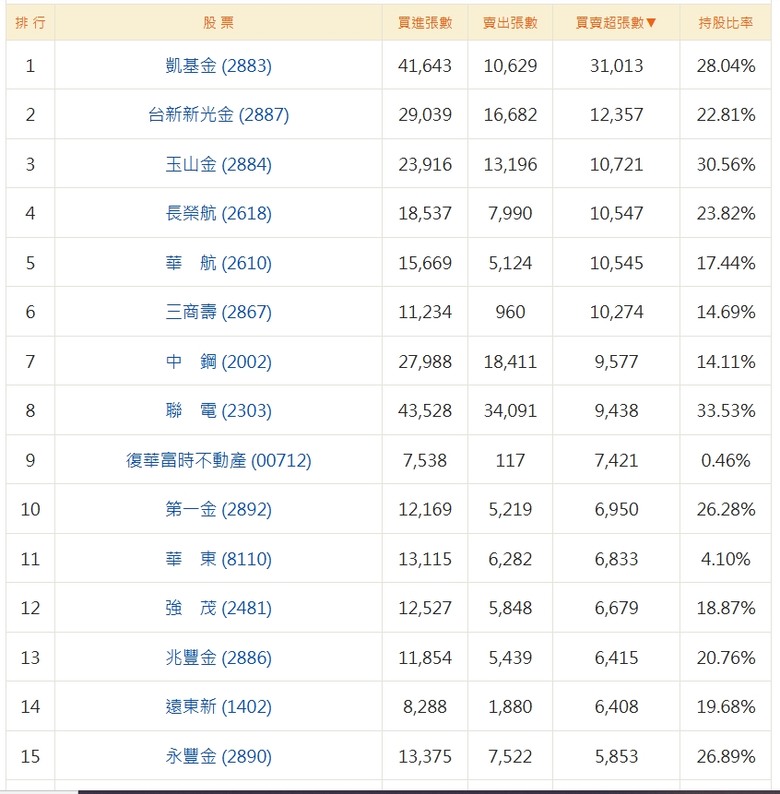Image resolution: width=780 pixels, height=794 pixels.
Task: Open the 聯電 (2303) stock link
Action: tap(218, 411)
